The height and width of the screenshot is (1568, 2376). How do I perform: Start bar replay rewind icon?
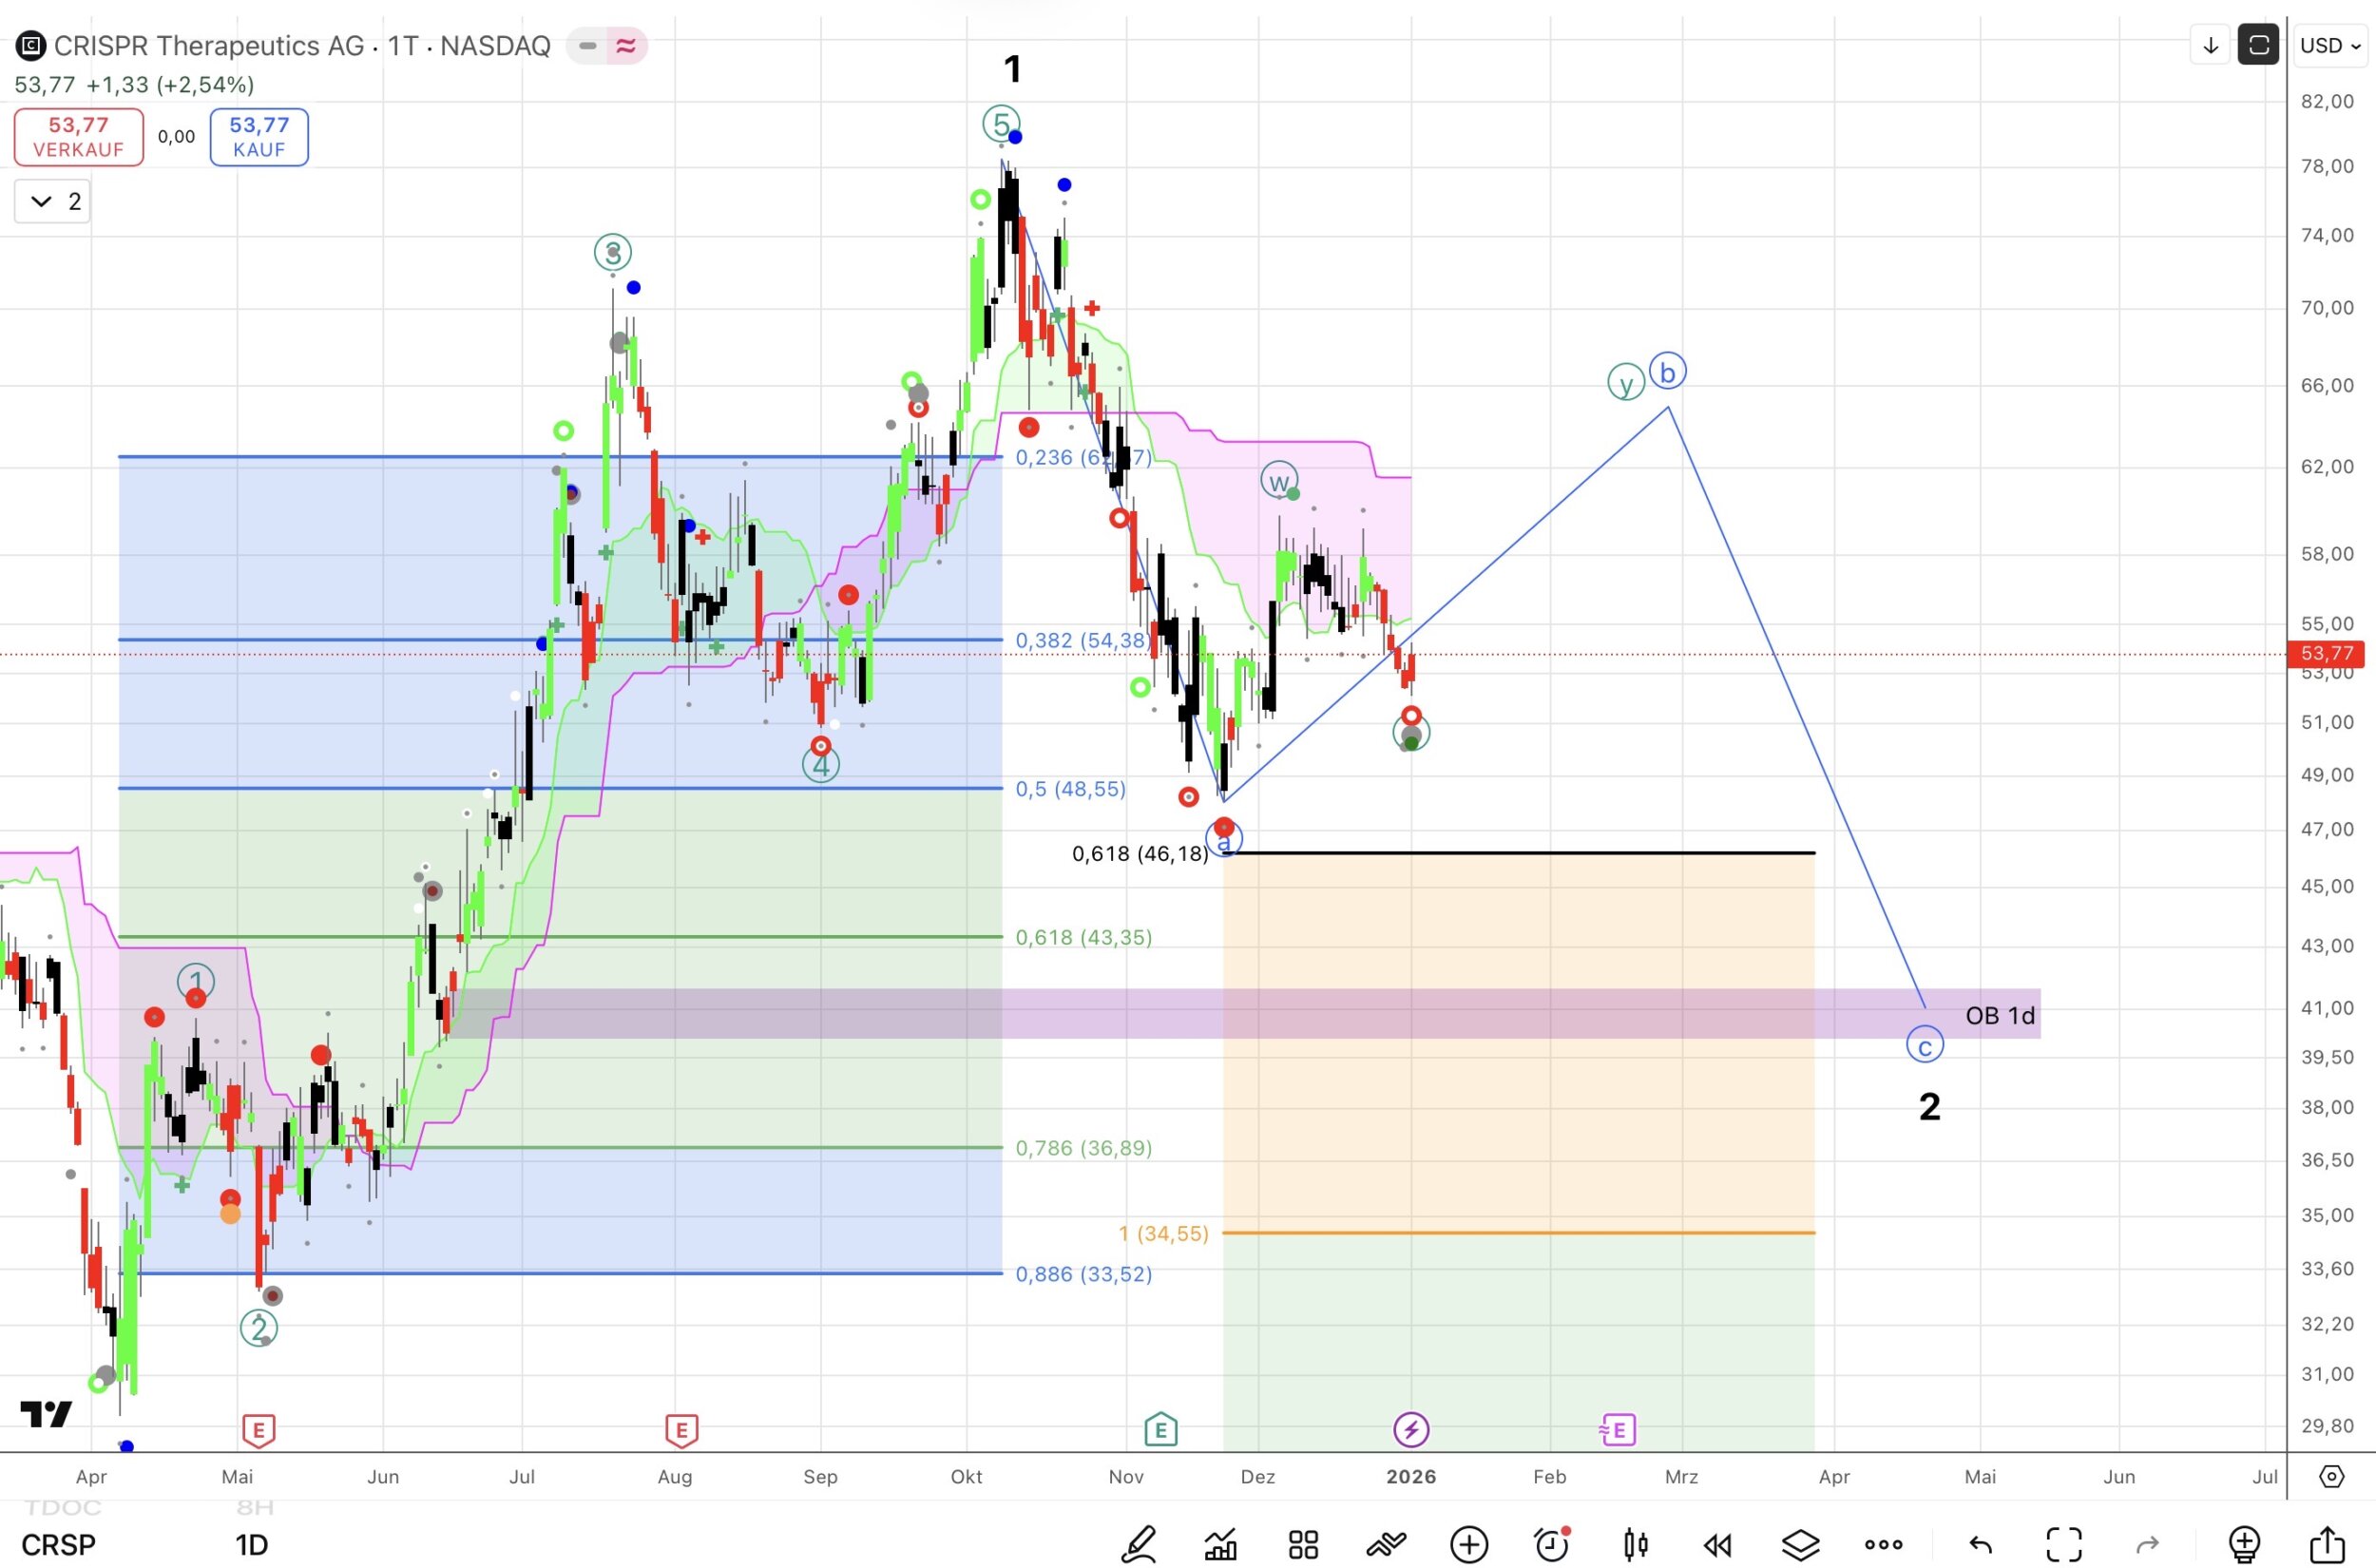click(x=1717, y=1544)
